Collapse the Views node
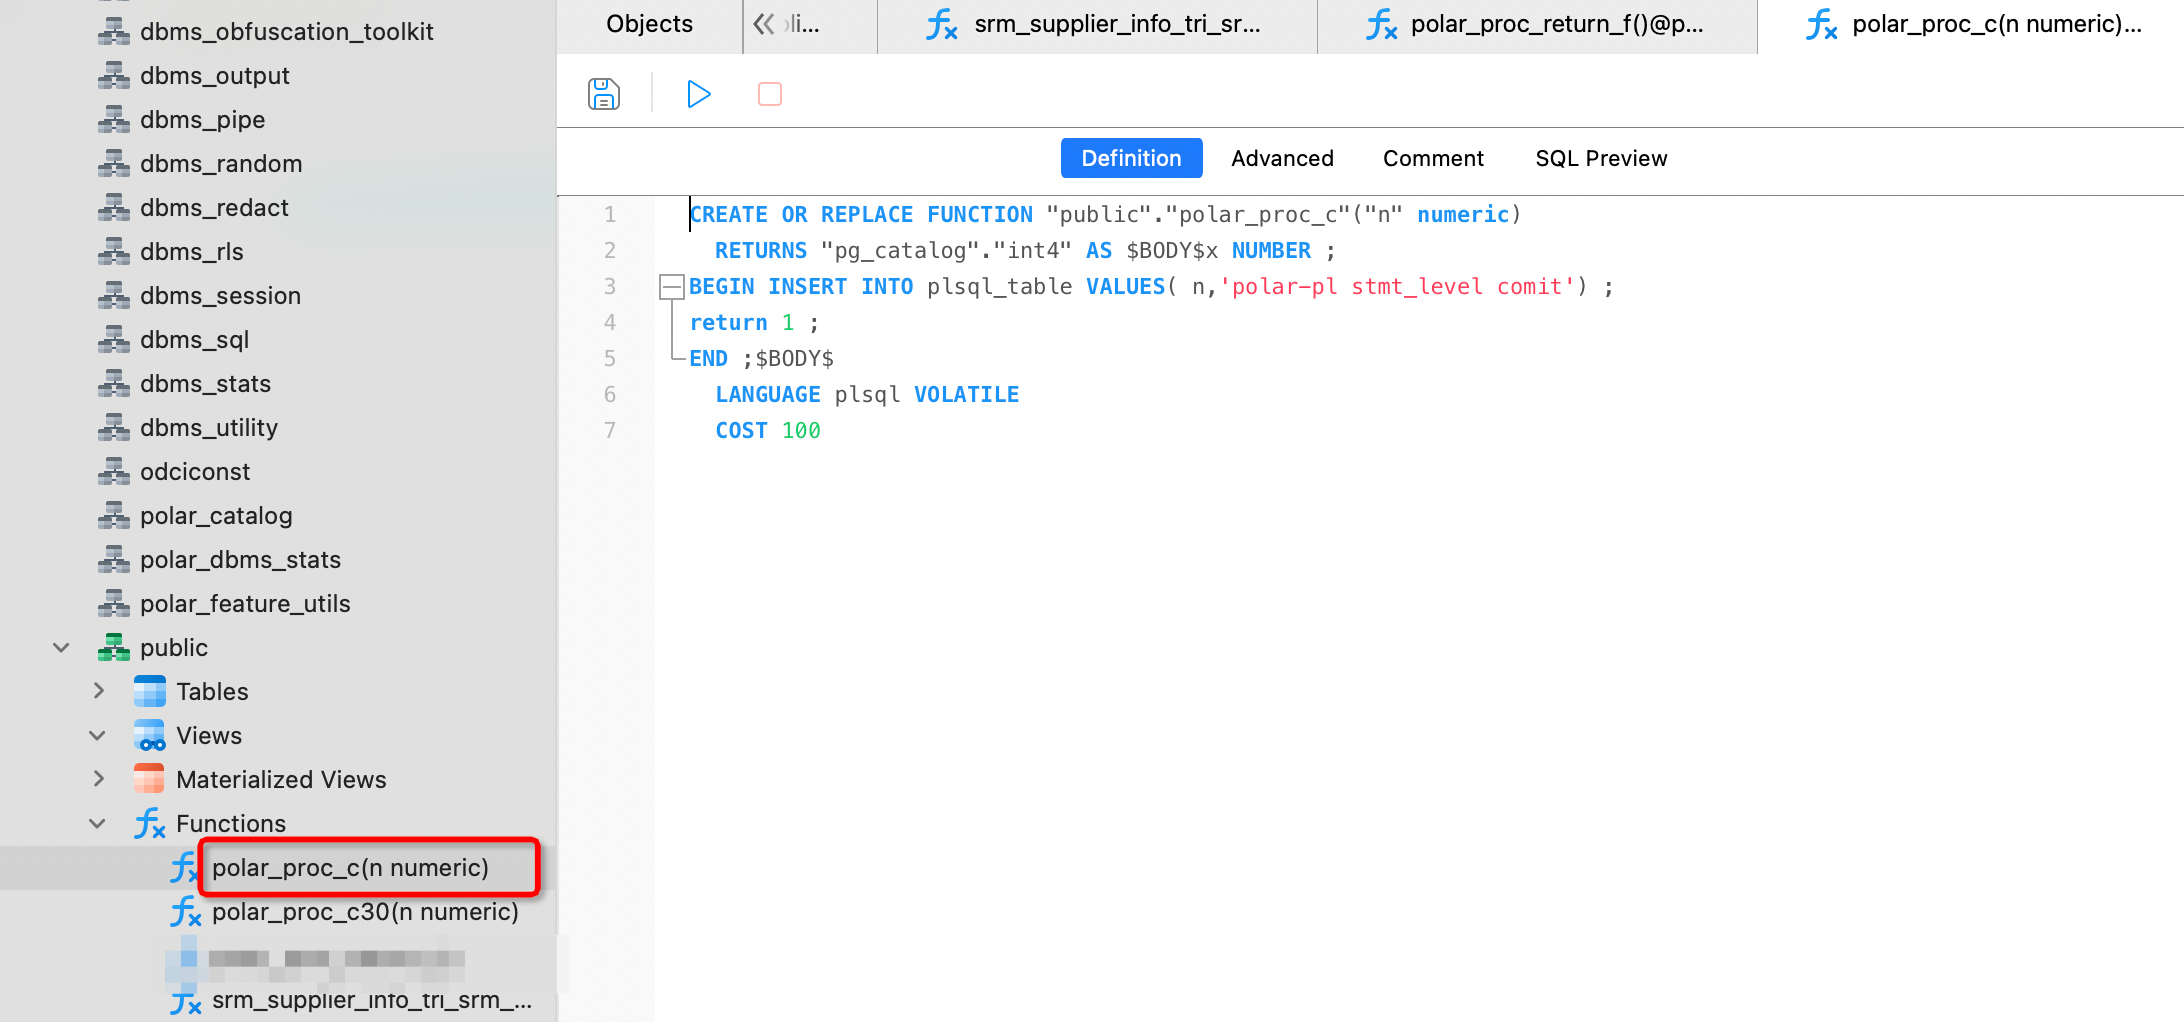 coord(97,736)
